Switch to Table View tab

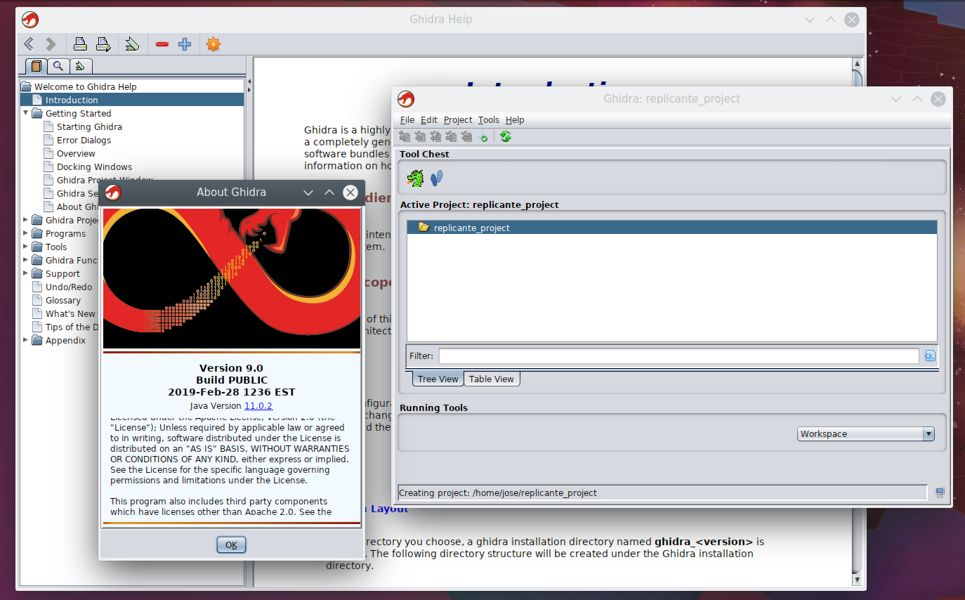point(491,379)
